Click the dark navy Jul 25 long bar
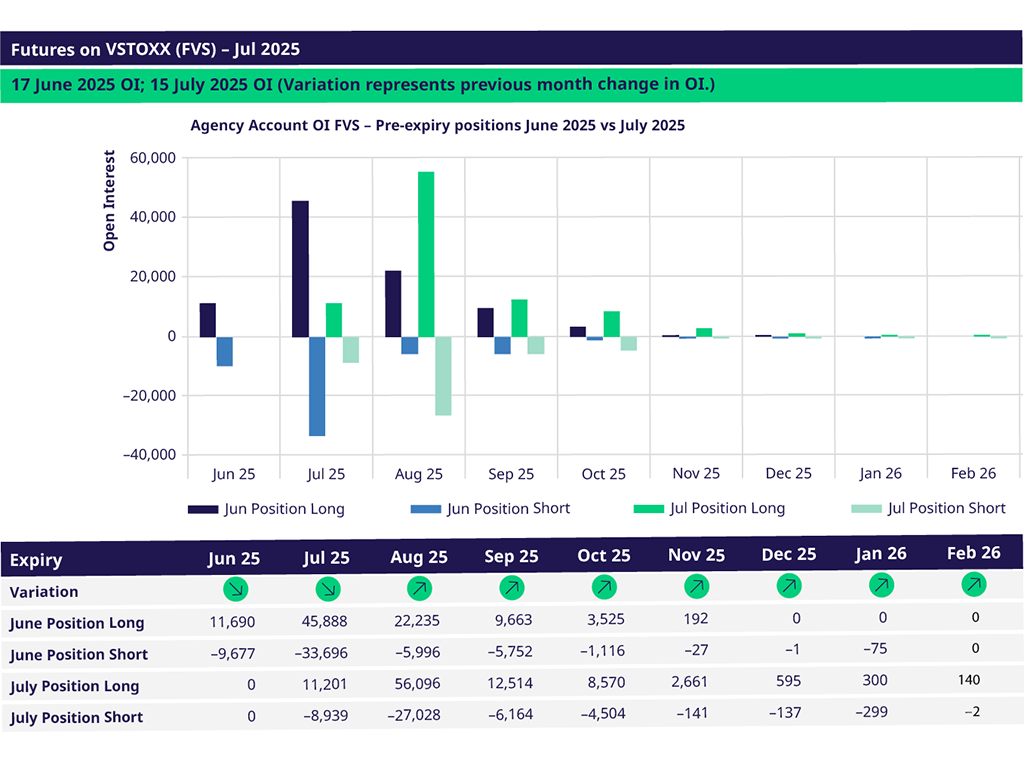The height and width of the screenshot is (762, 1024). tap(300, 268)
